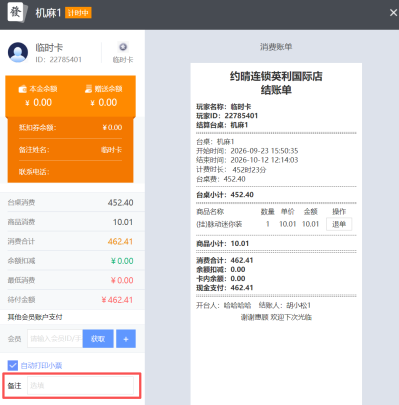Click the mahjong tile app logo
This screenshot has width=399, height=405.
tap(17, 13)
